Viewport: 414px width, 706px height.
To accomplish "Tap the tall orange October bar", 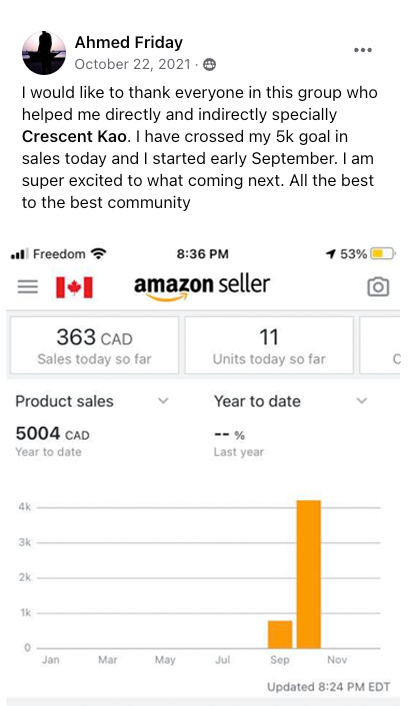I will pyautogui.click(x=309, y=574).
